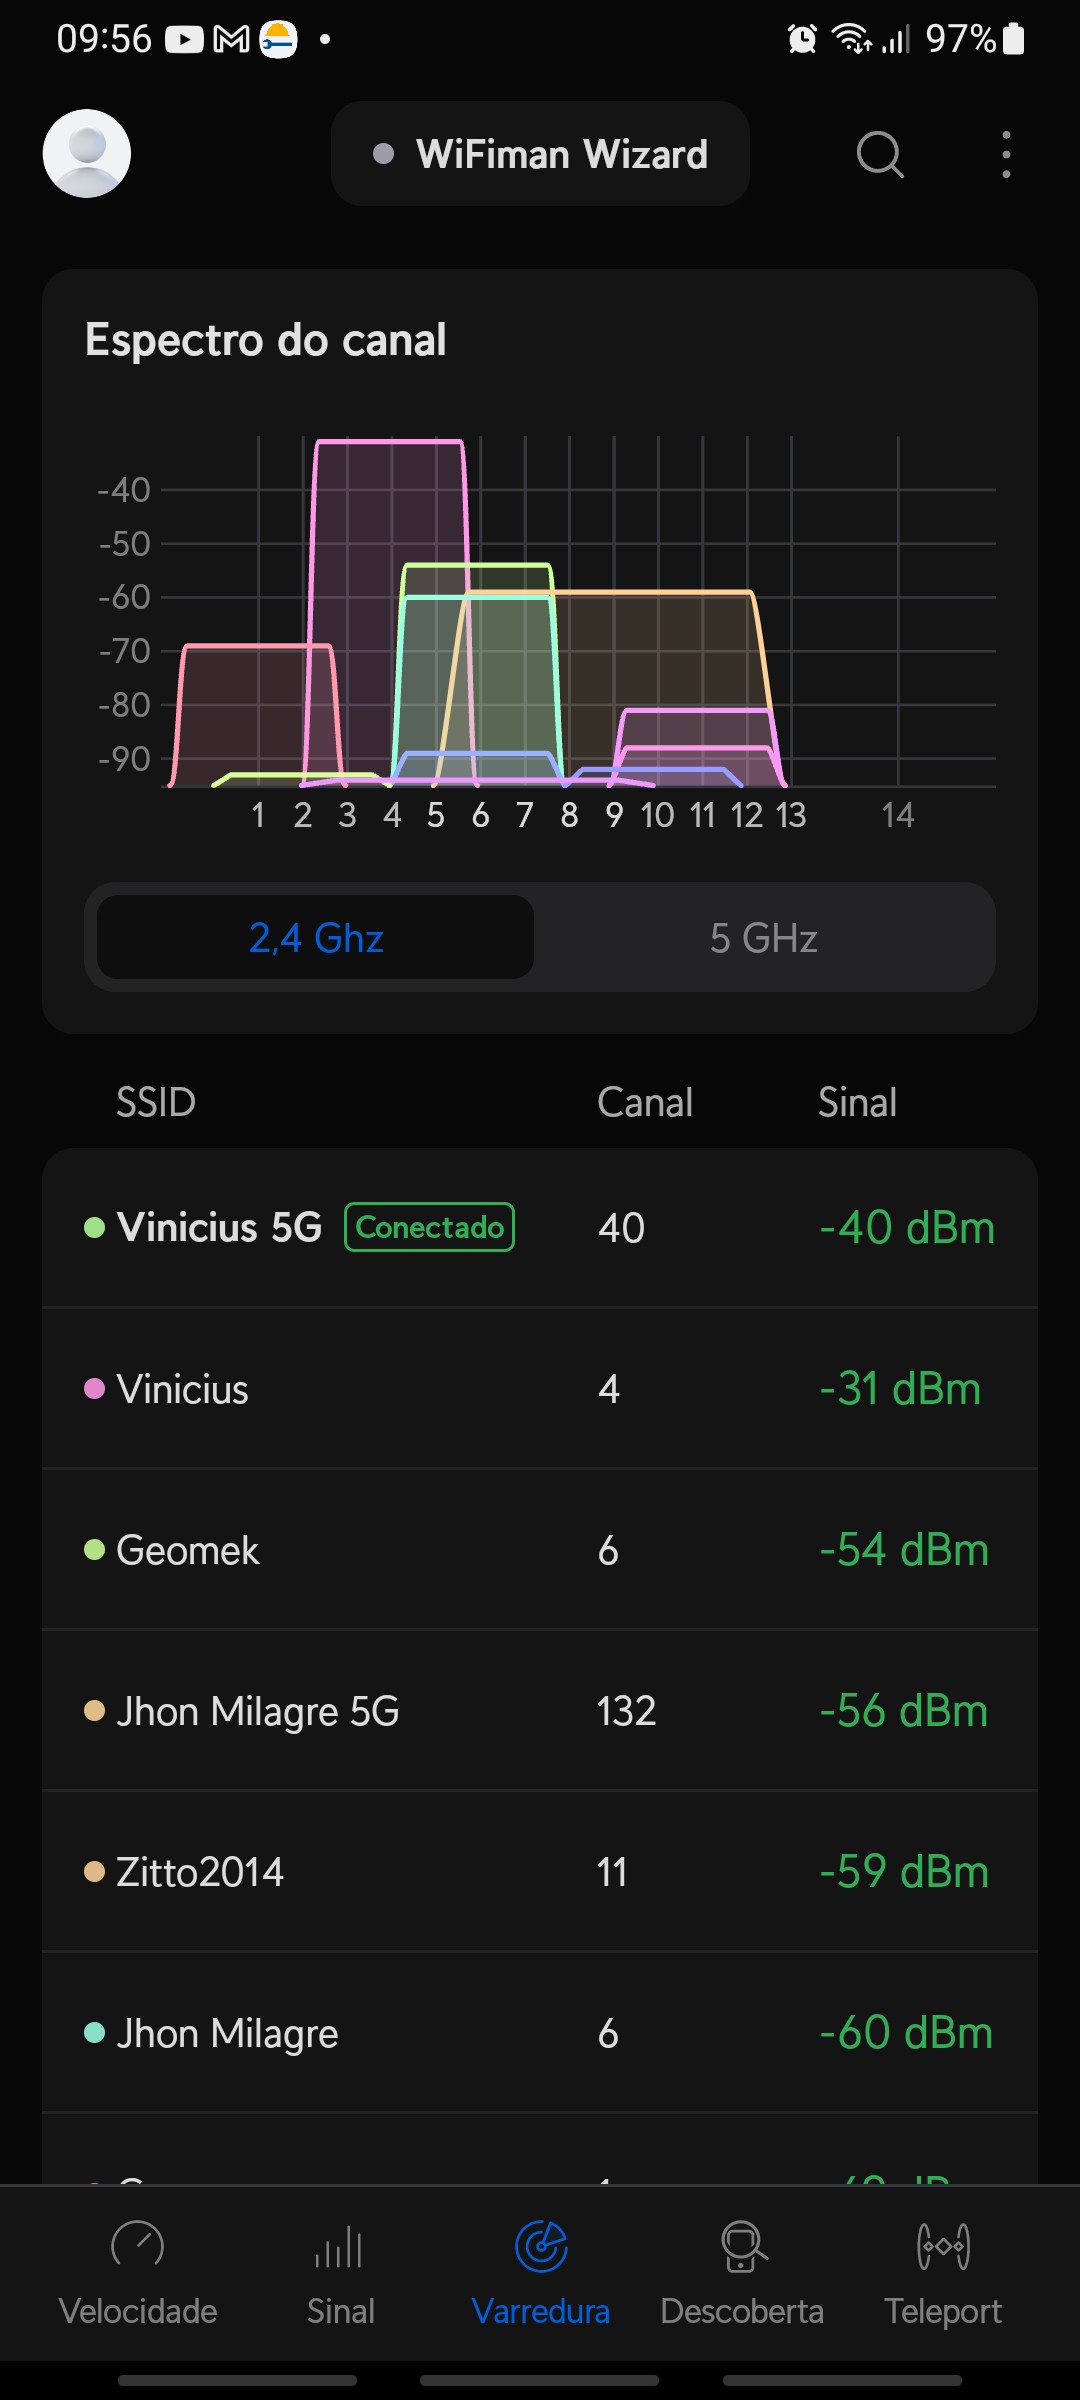Screen dimensions: 1080x2400
Task: Tap the SSID column header
Action: coord(156,1102)
